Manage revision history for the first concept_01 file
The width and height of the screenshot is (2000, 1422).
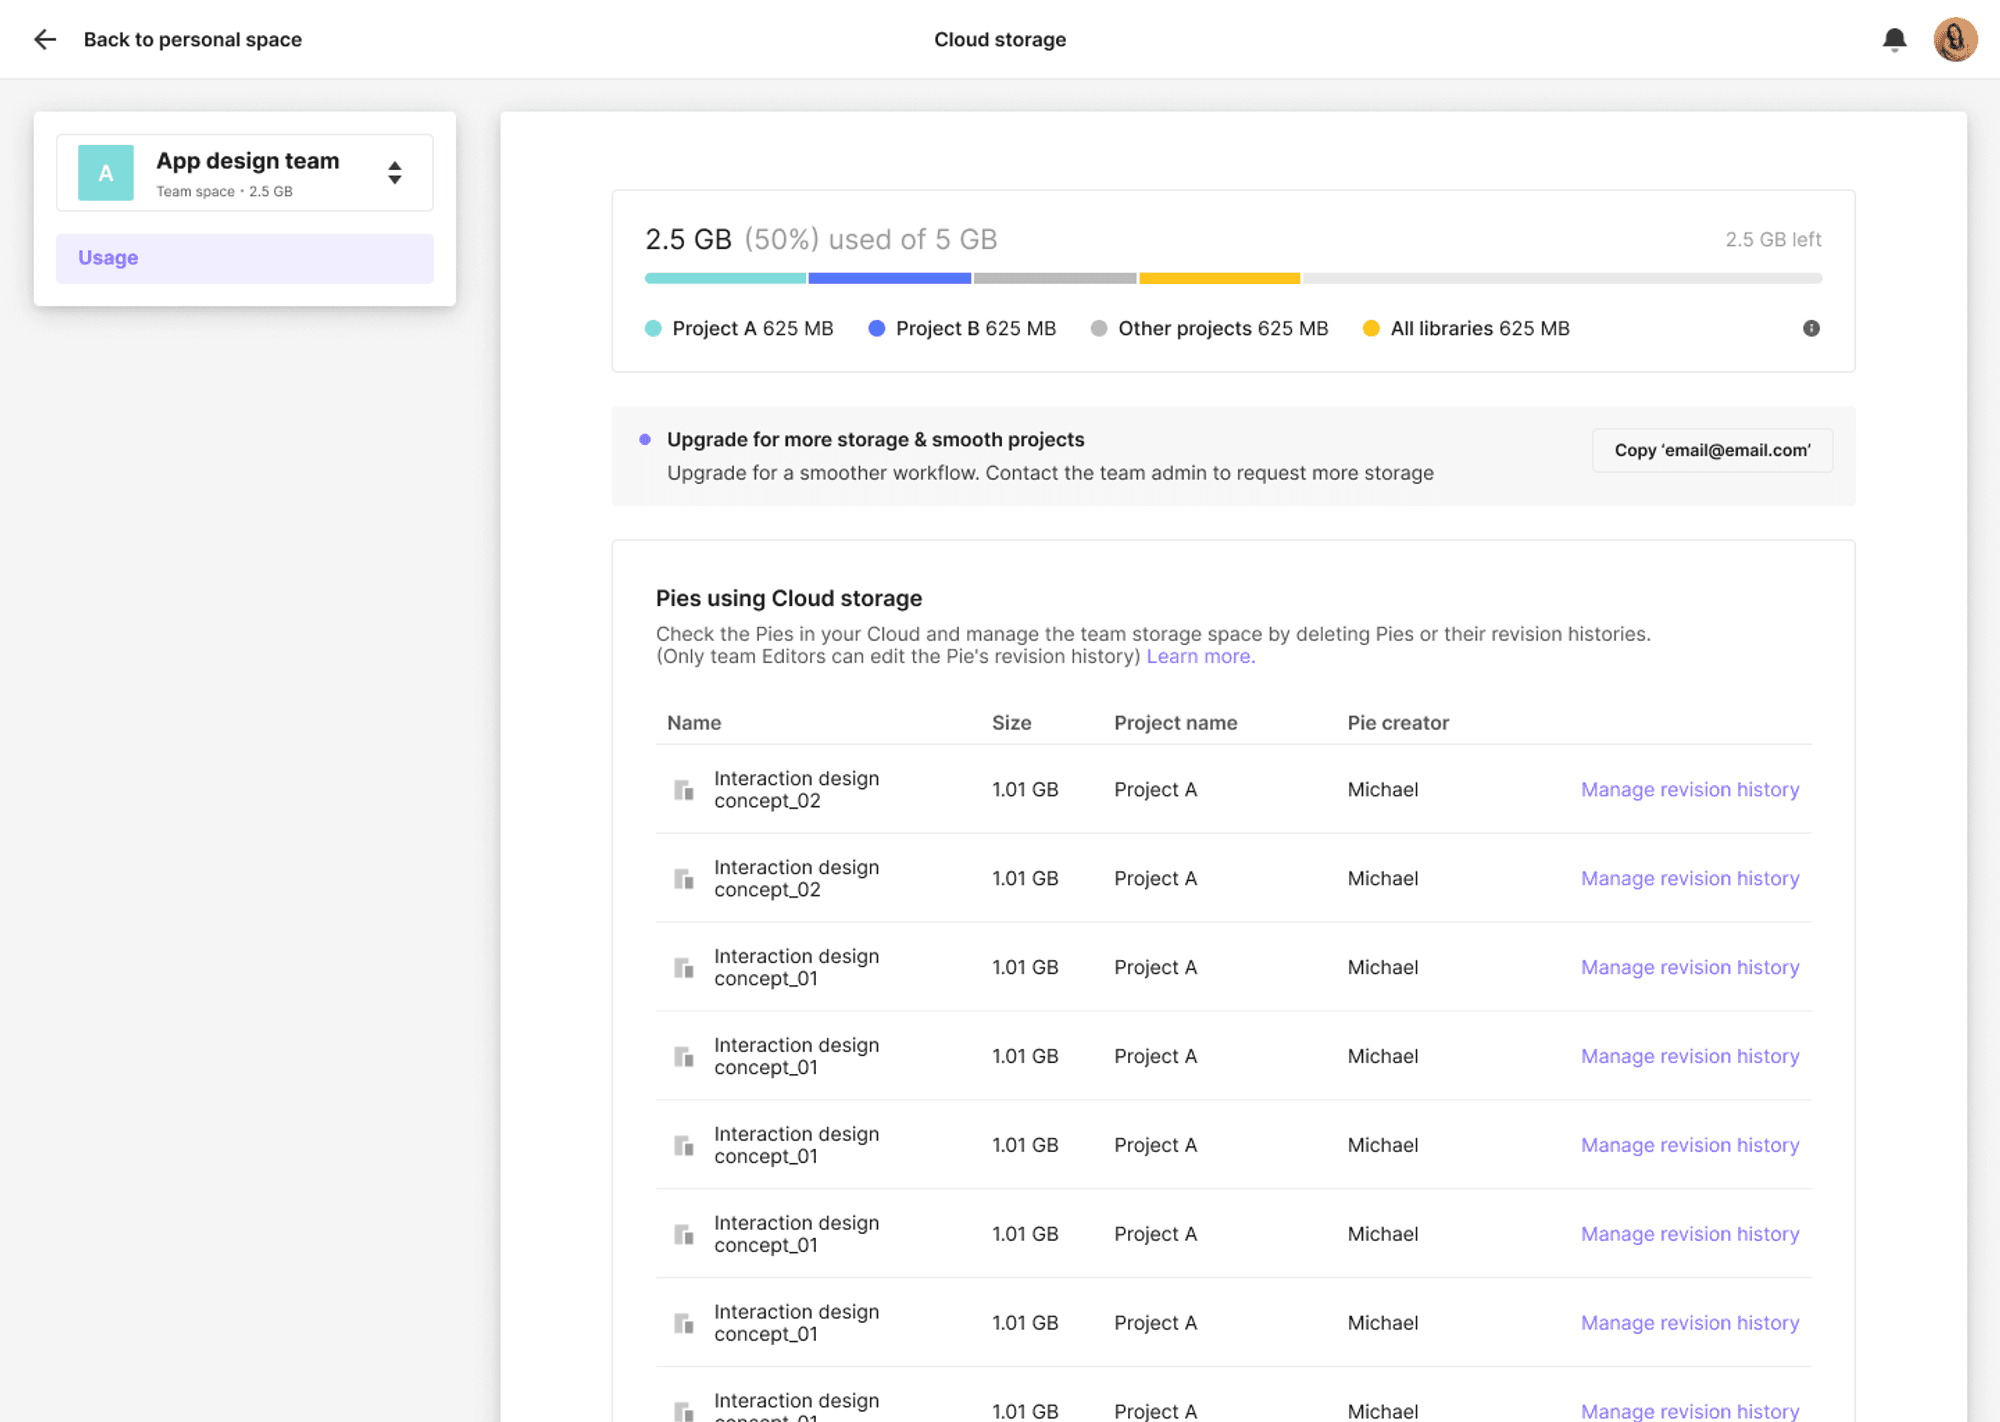pyautogui.click(x=1689, y=967)
